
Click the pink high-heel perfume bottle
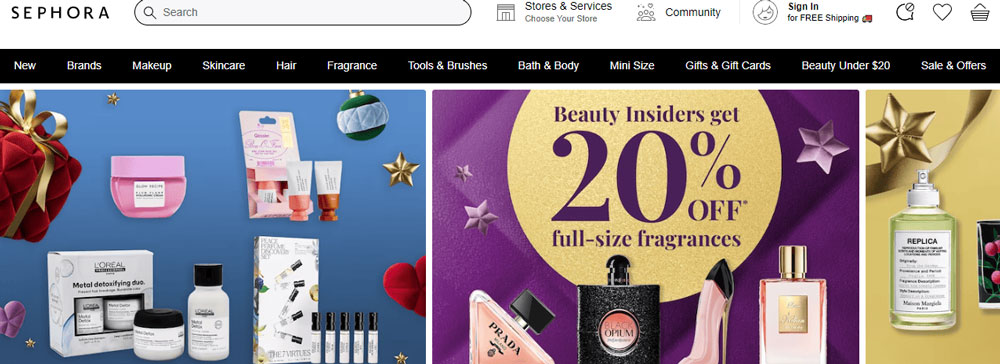[707, 312]
